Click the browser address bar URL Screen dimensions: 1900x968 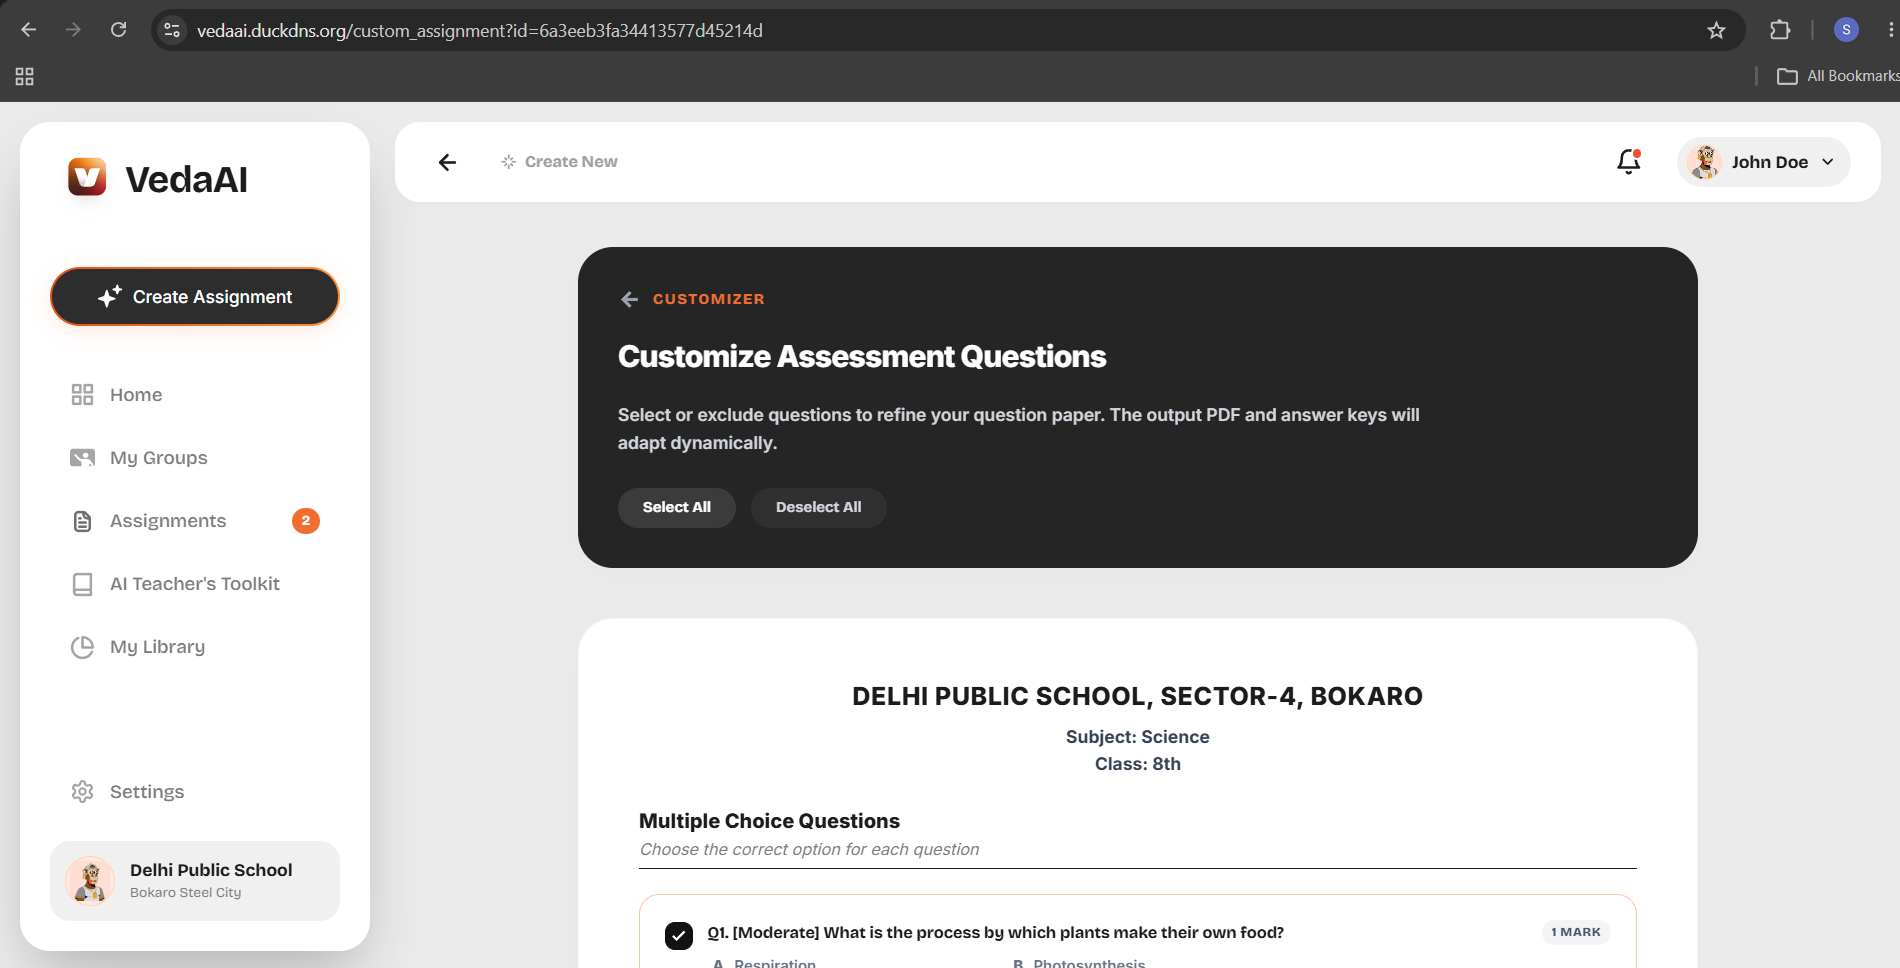480,31
